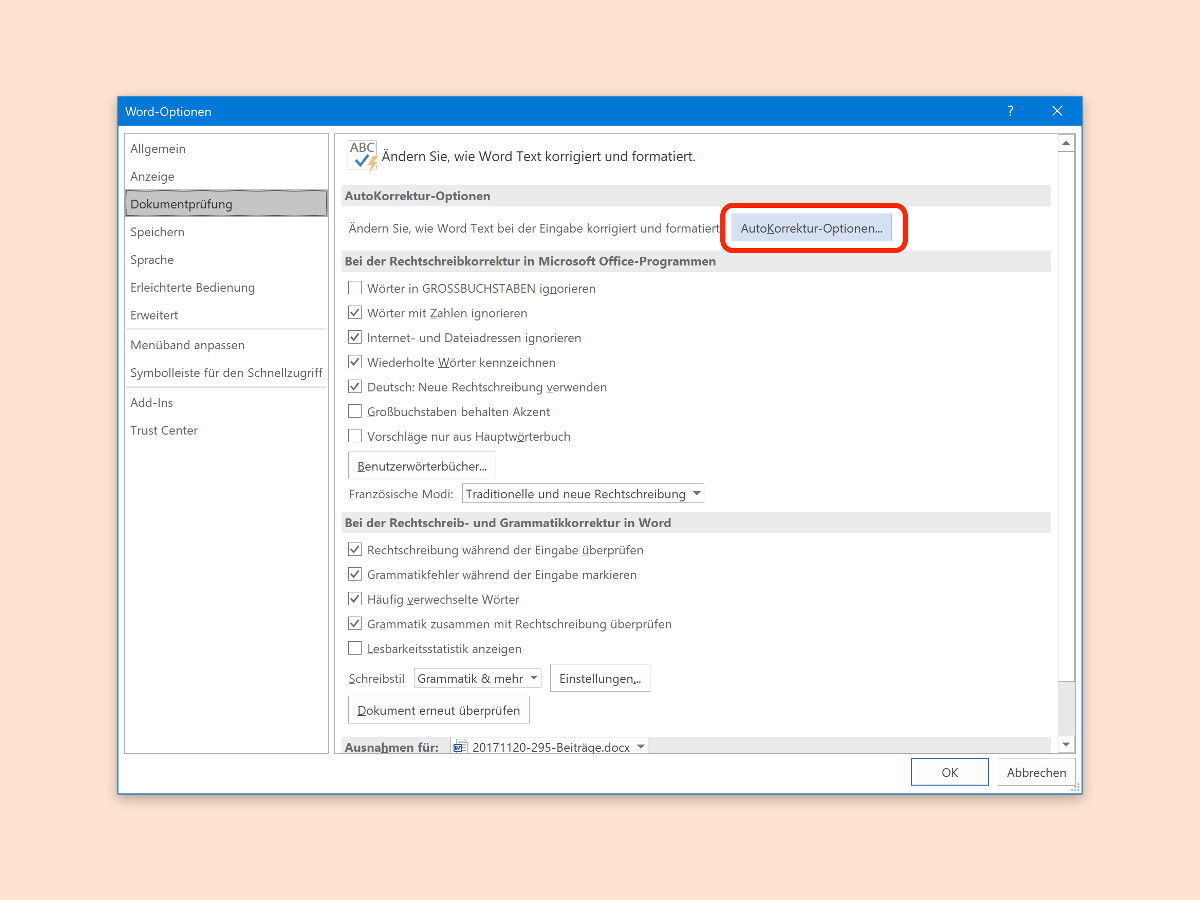Toggle Grammatikfehler während der Eingabe markieren
The width and height of the screenshot is (1200, 900).
coord(355,575)
